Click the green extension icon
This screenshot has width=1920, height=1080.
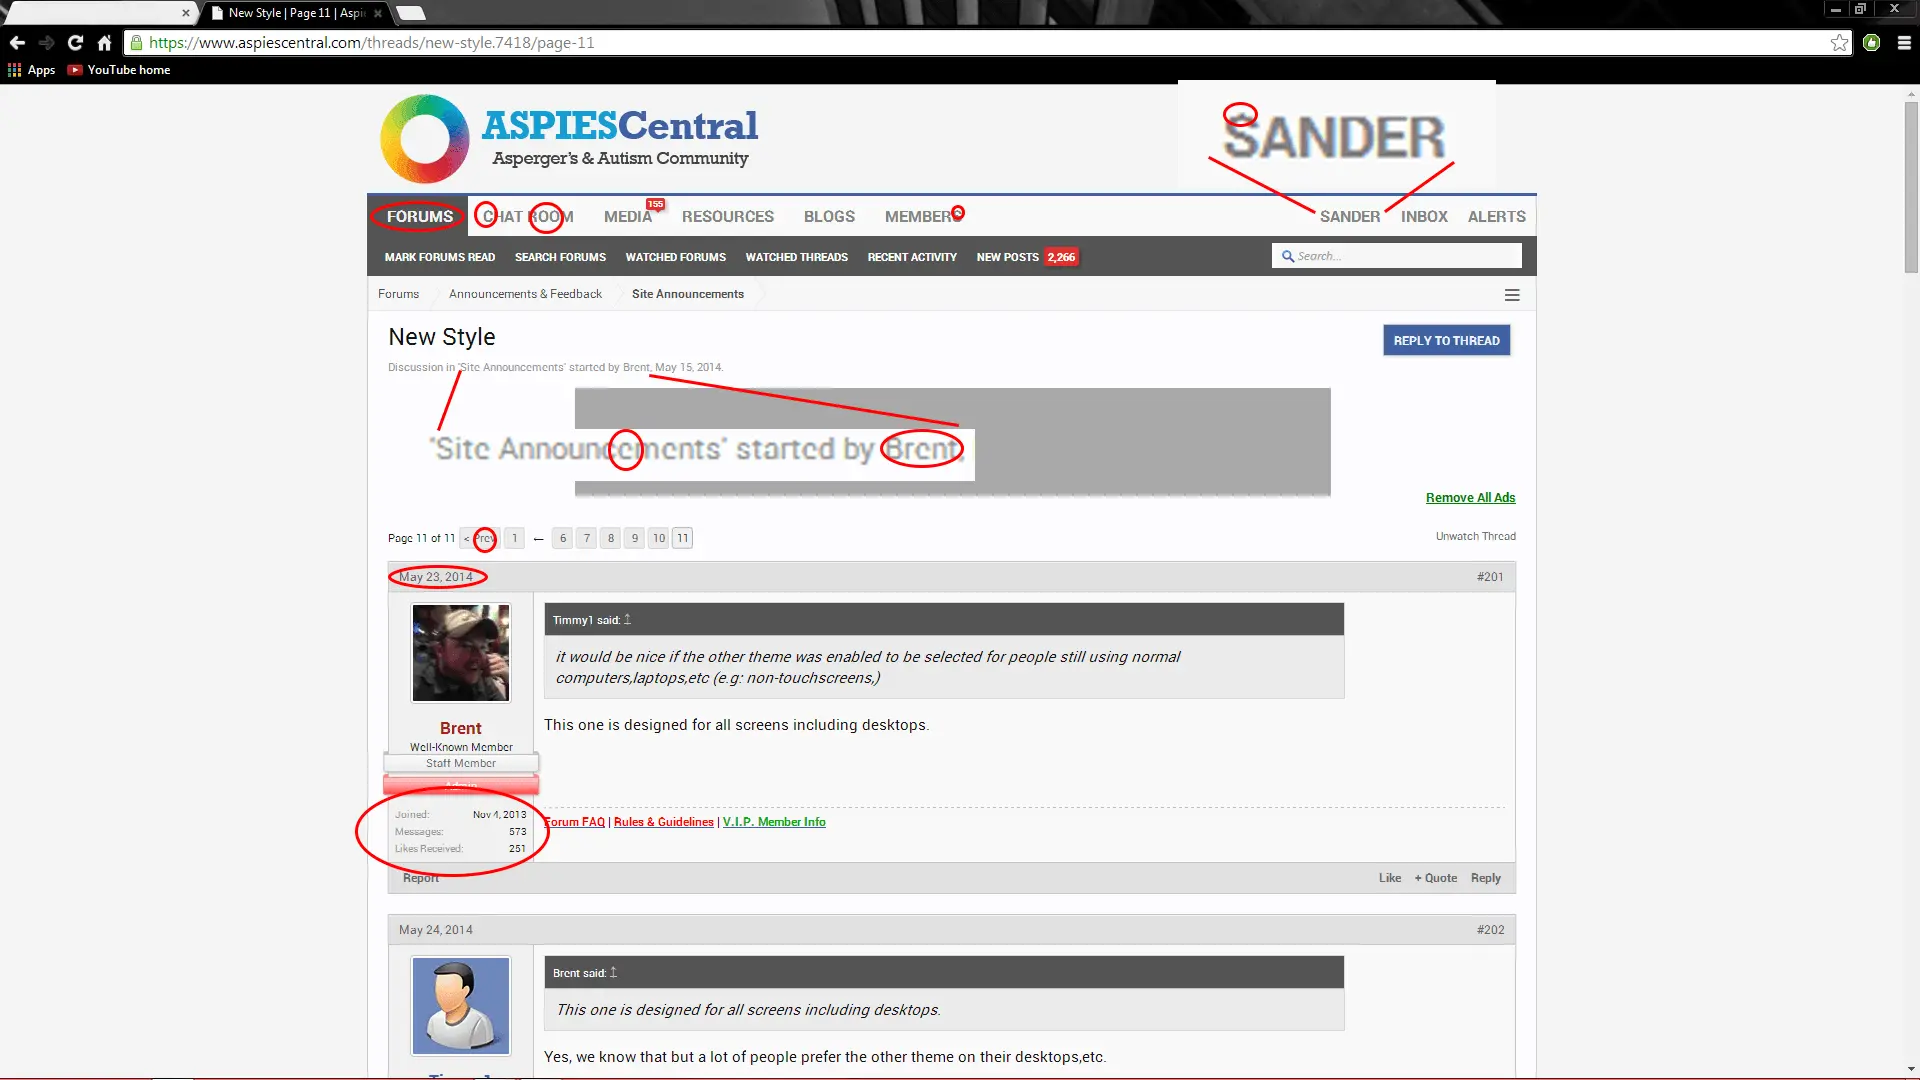coord(1872,43)
